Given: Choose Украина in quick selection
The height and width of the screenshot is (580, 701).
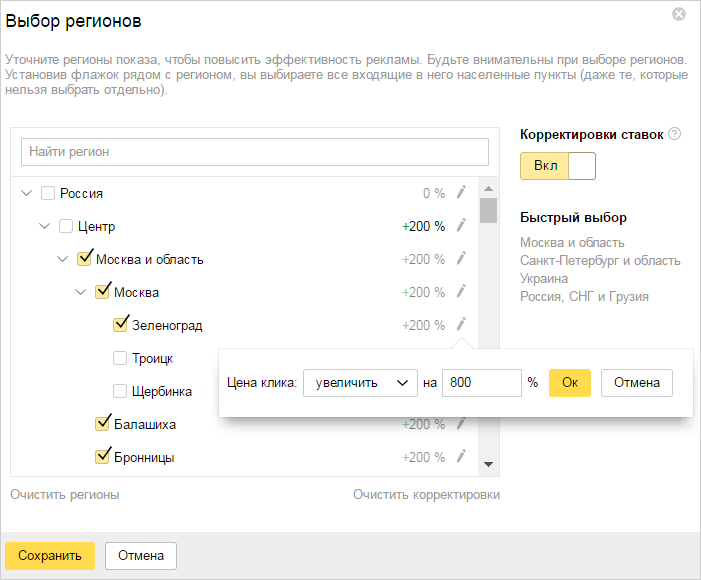Looking at the screenshot, I should [544, 278].
